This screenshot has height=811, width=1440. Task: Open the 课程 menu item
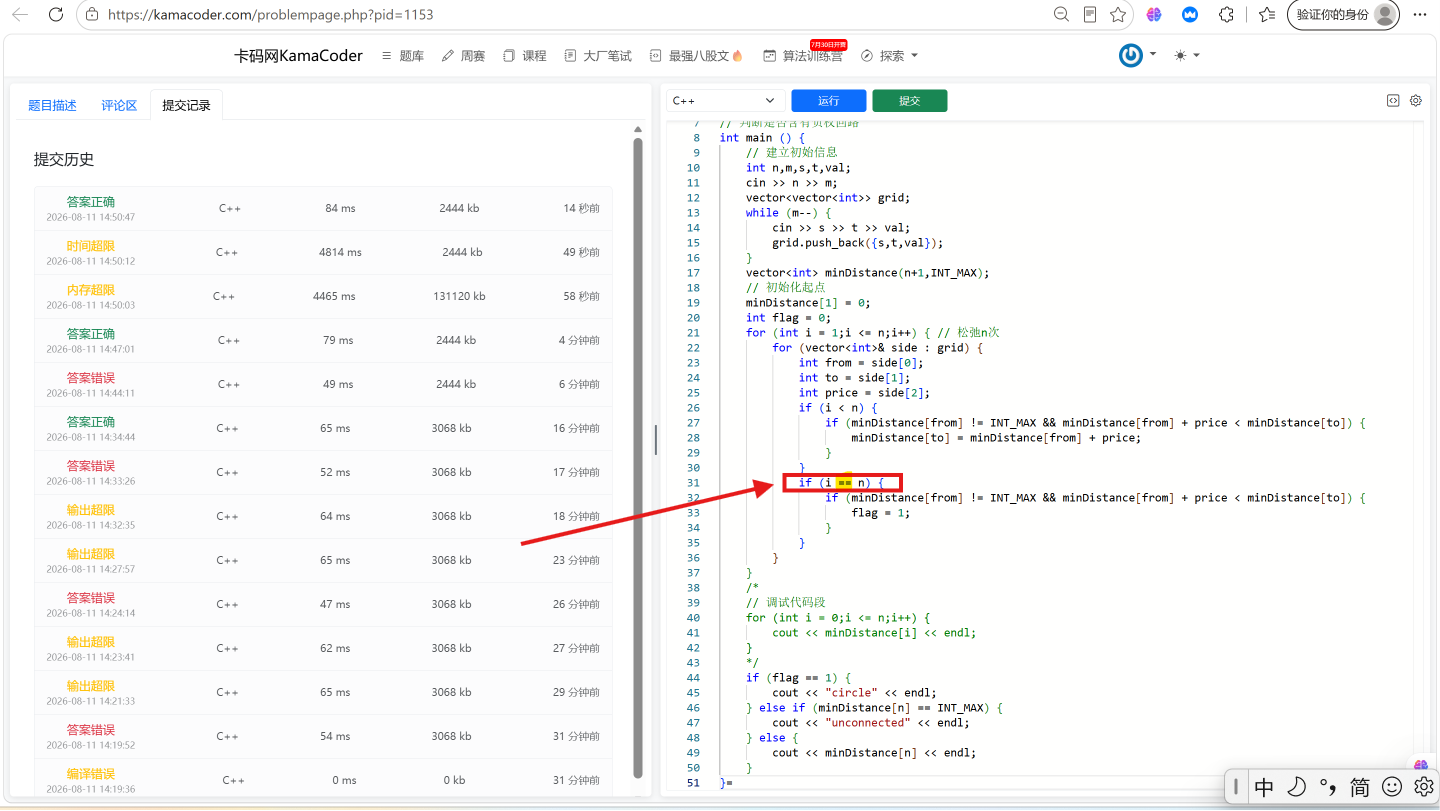pos(525,56)
